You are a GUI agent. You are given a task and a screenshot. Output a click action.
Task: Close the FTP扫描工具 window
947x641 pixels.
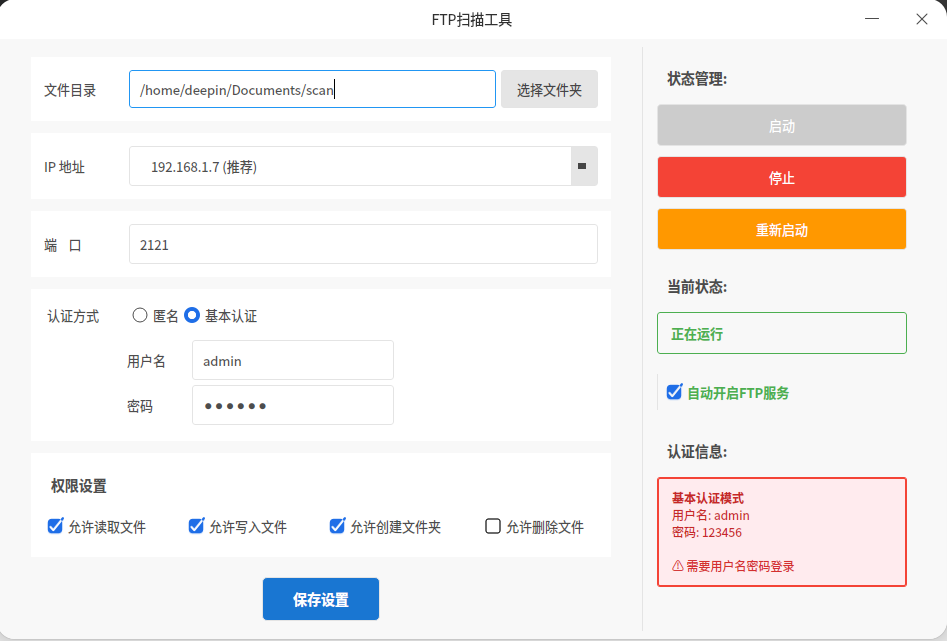click(922, 19)
